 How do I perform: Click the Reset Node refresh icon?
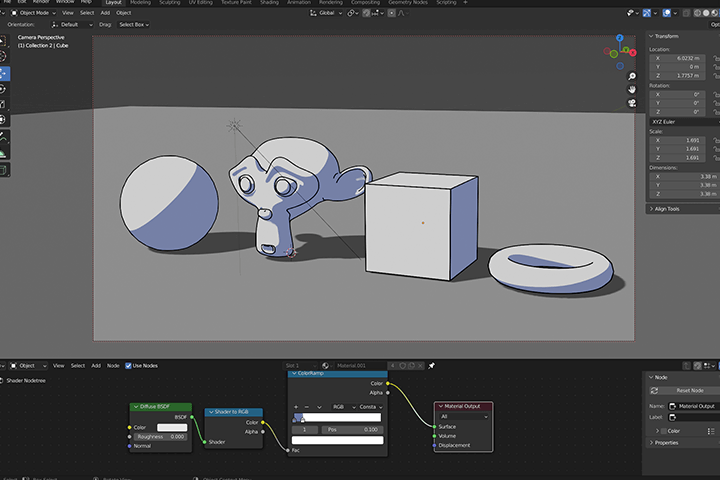[654, 390]
